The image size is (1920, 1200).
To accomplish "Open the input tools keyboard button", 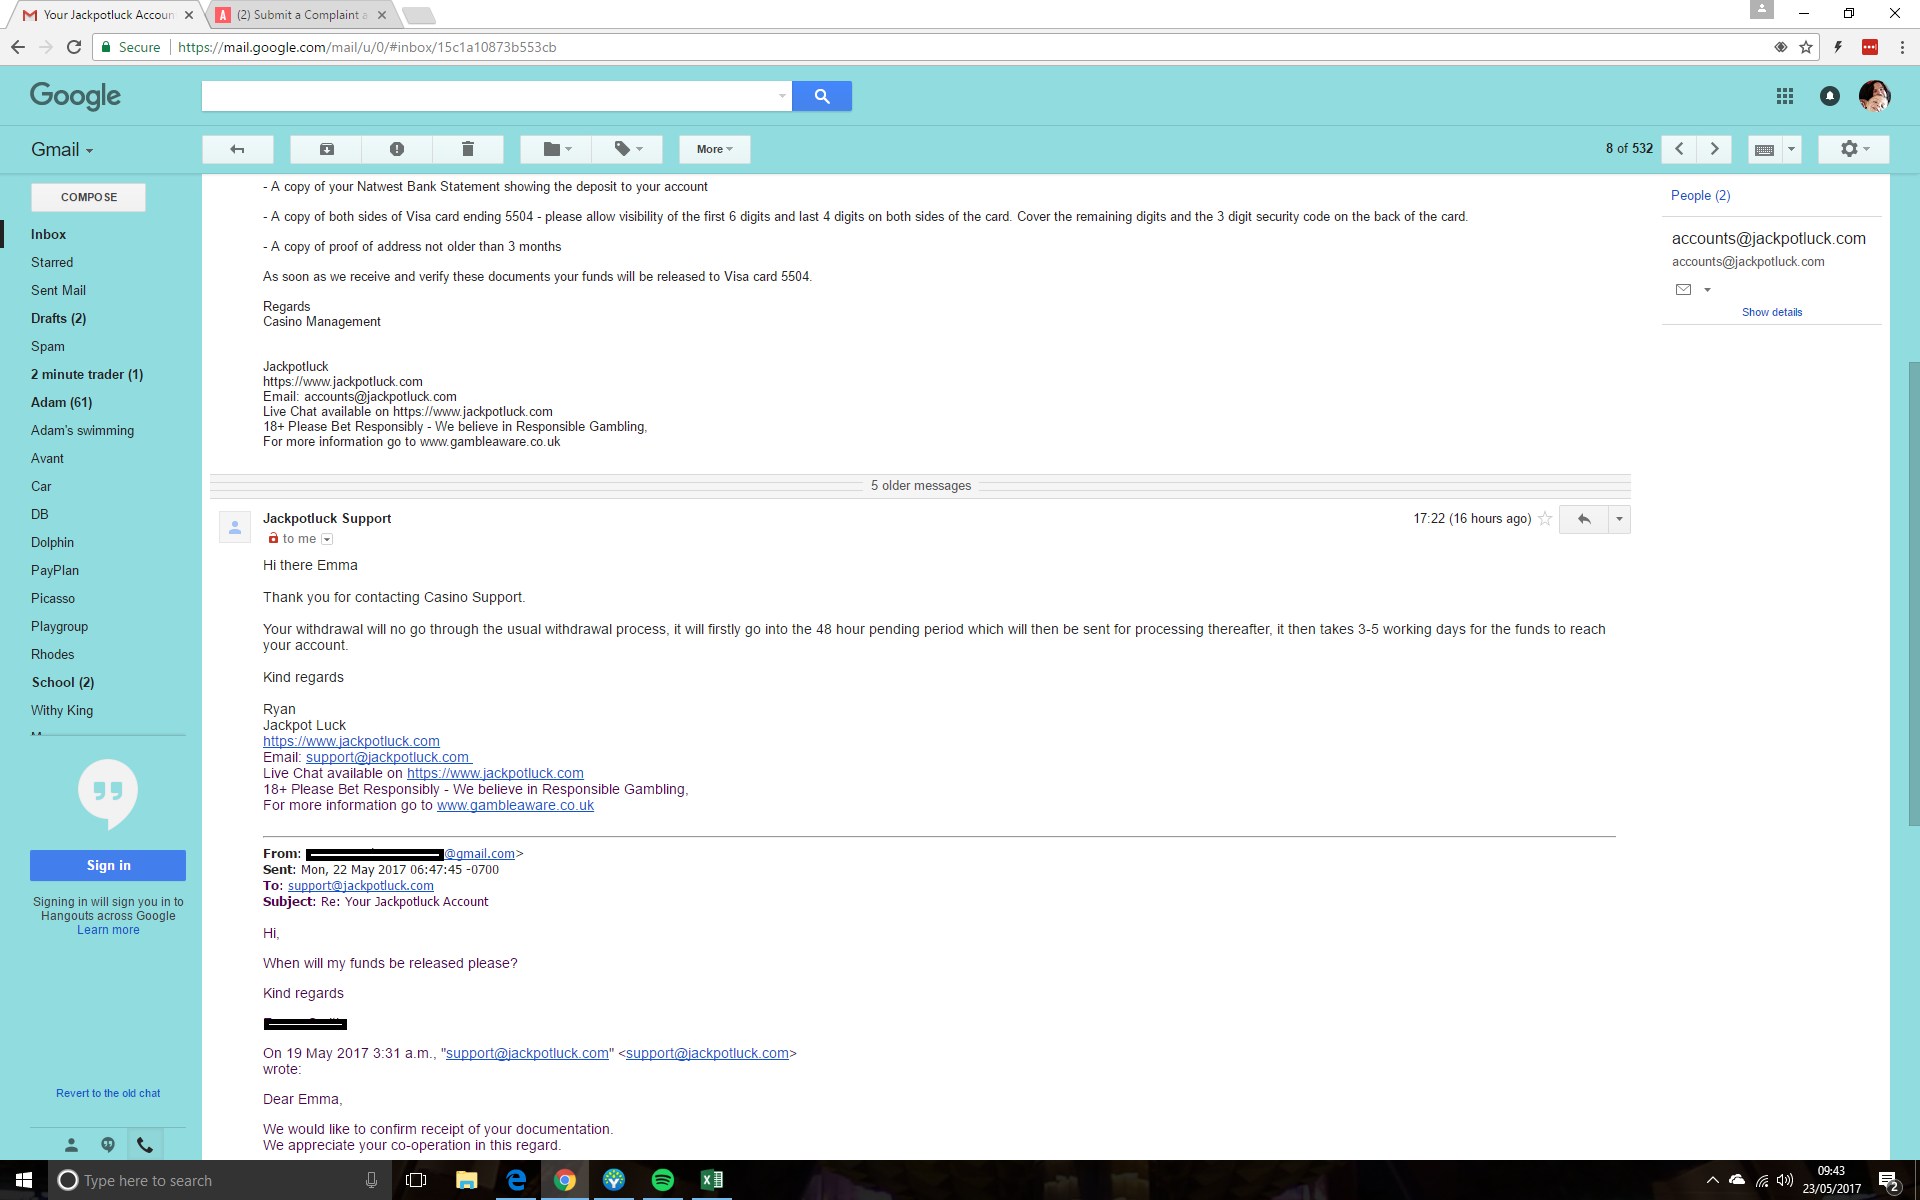I will point(1765,149).
